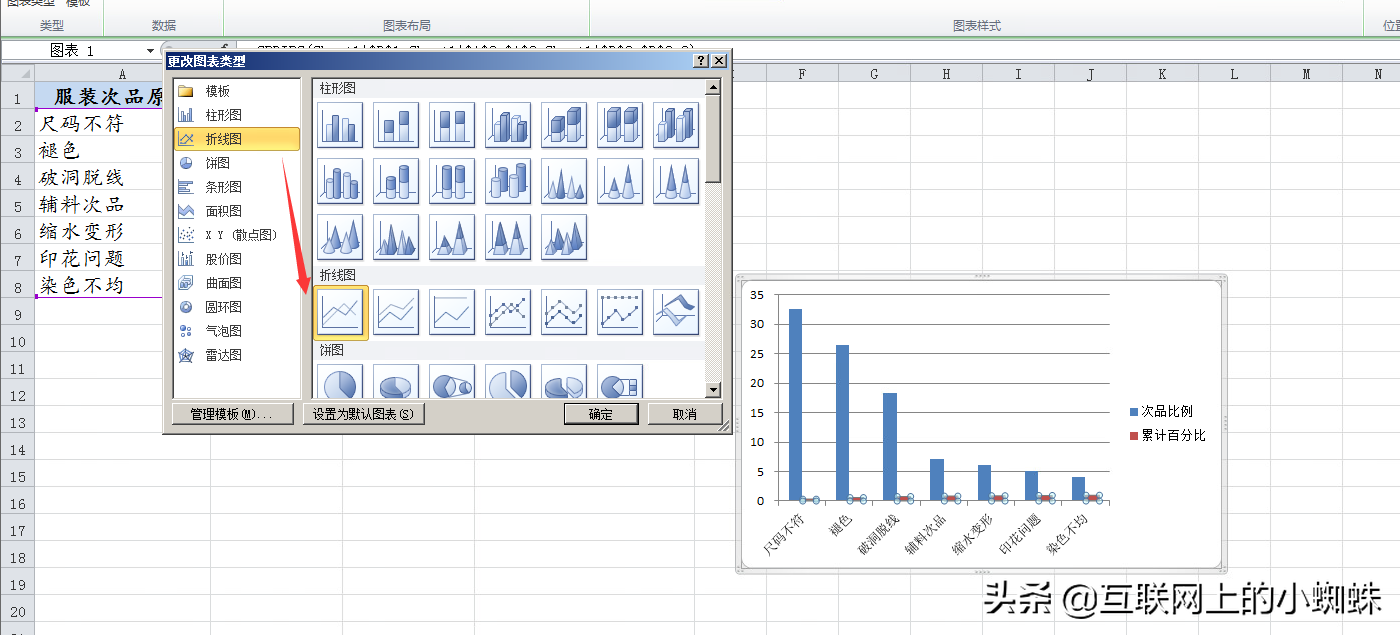Choose the stacked line chart icon
Image resolution: width=1400 pixels, height=635 pixels.
pos(396,312)
